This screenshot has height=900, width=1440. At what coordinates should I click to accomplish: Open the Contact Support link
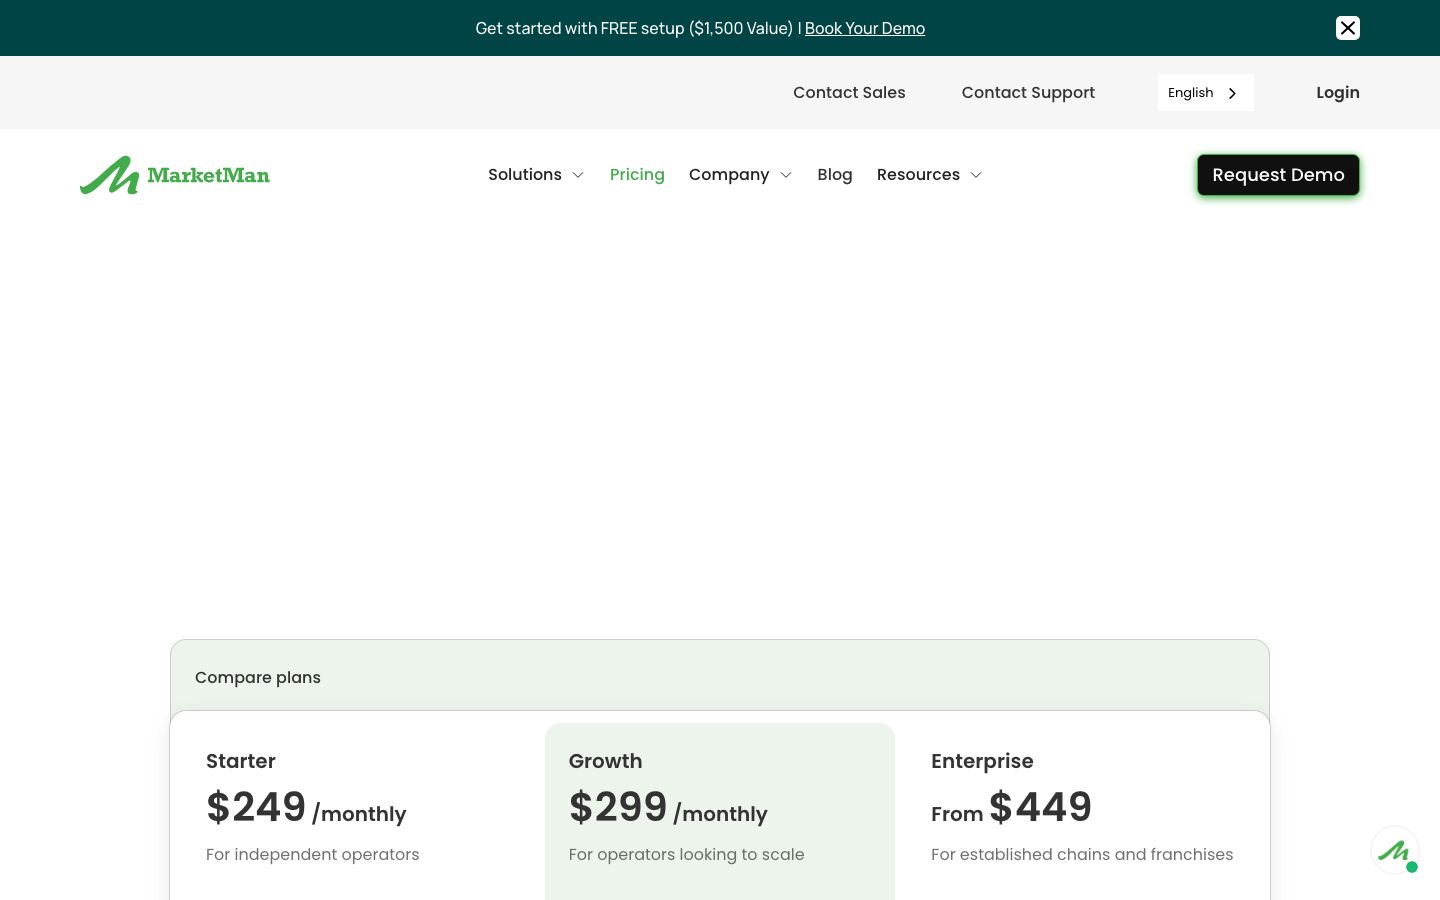tap(1028, 92)
